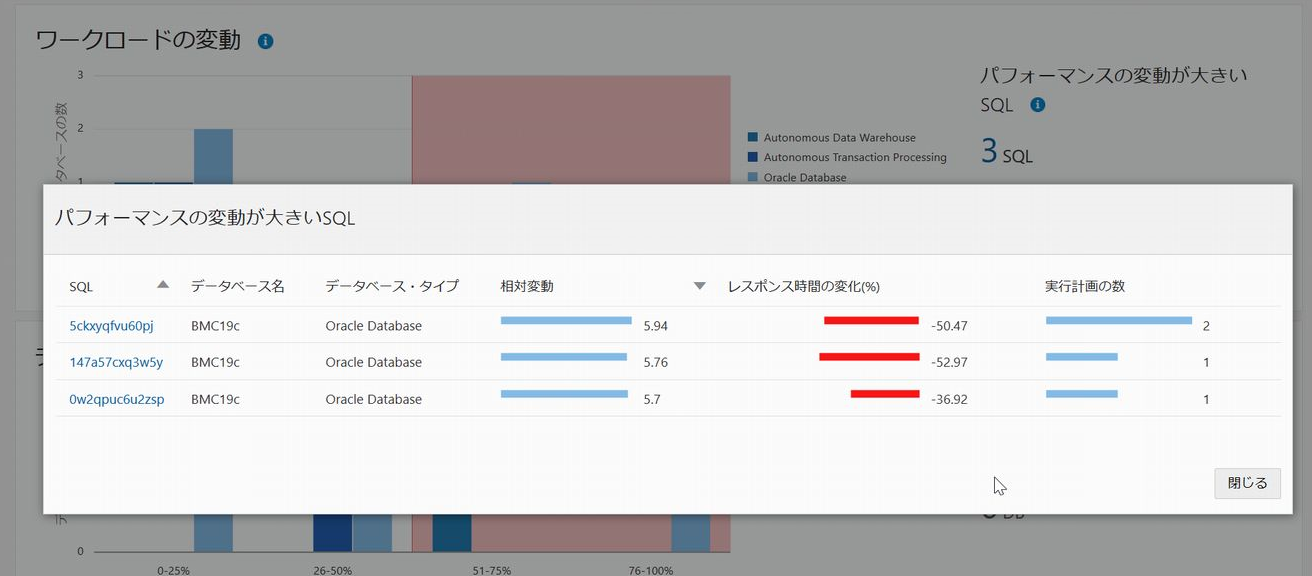Click response time change -50.47
1312x576 pixels.
click(x=949, y=326)
